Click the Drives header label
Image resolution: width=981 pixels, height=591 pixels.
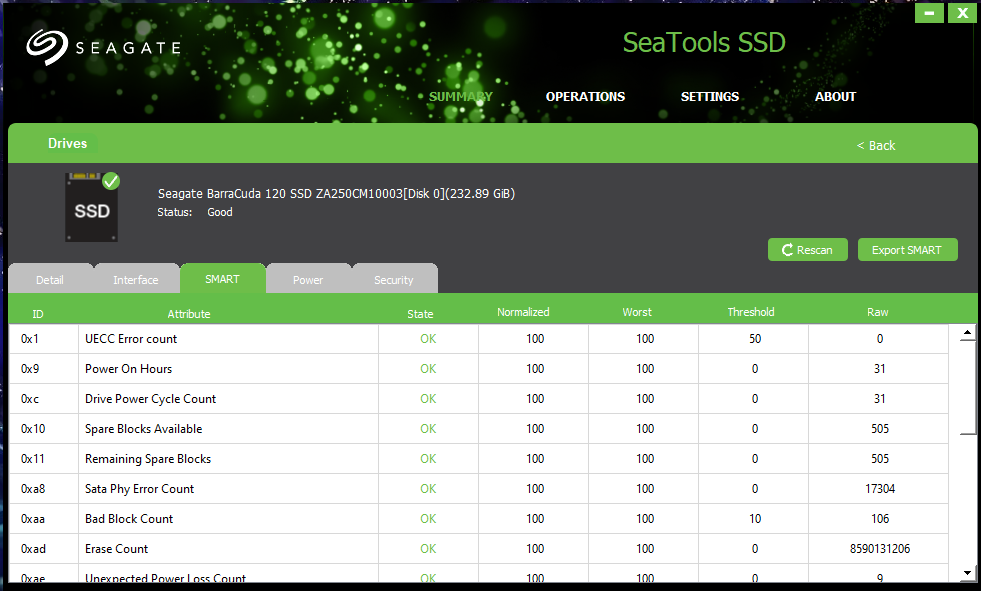pyautogui.click(x=68, y=143)
